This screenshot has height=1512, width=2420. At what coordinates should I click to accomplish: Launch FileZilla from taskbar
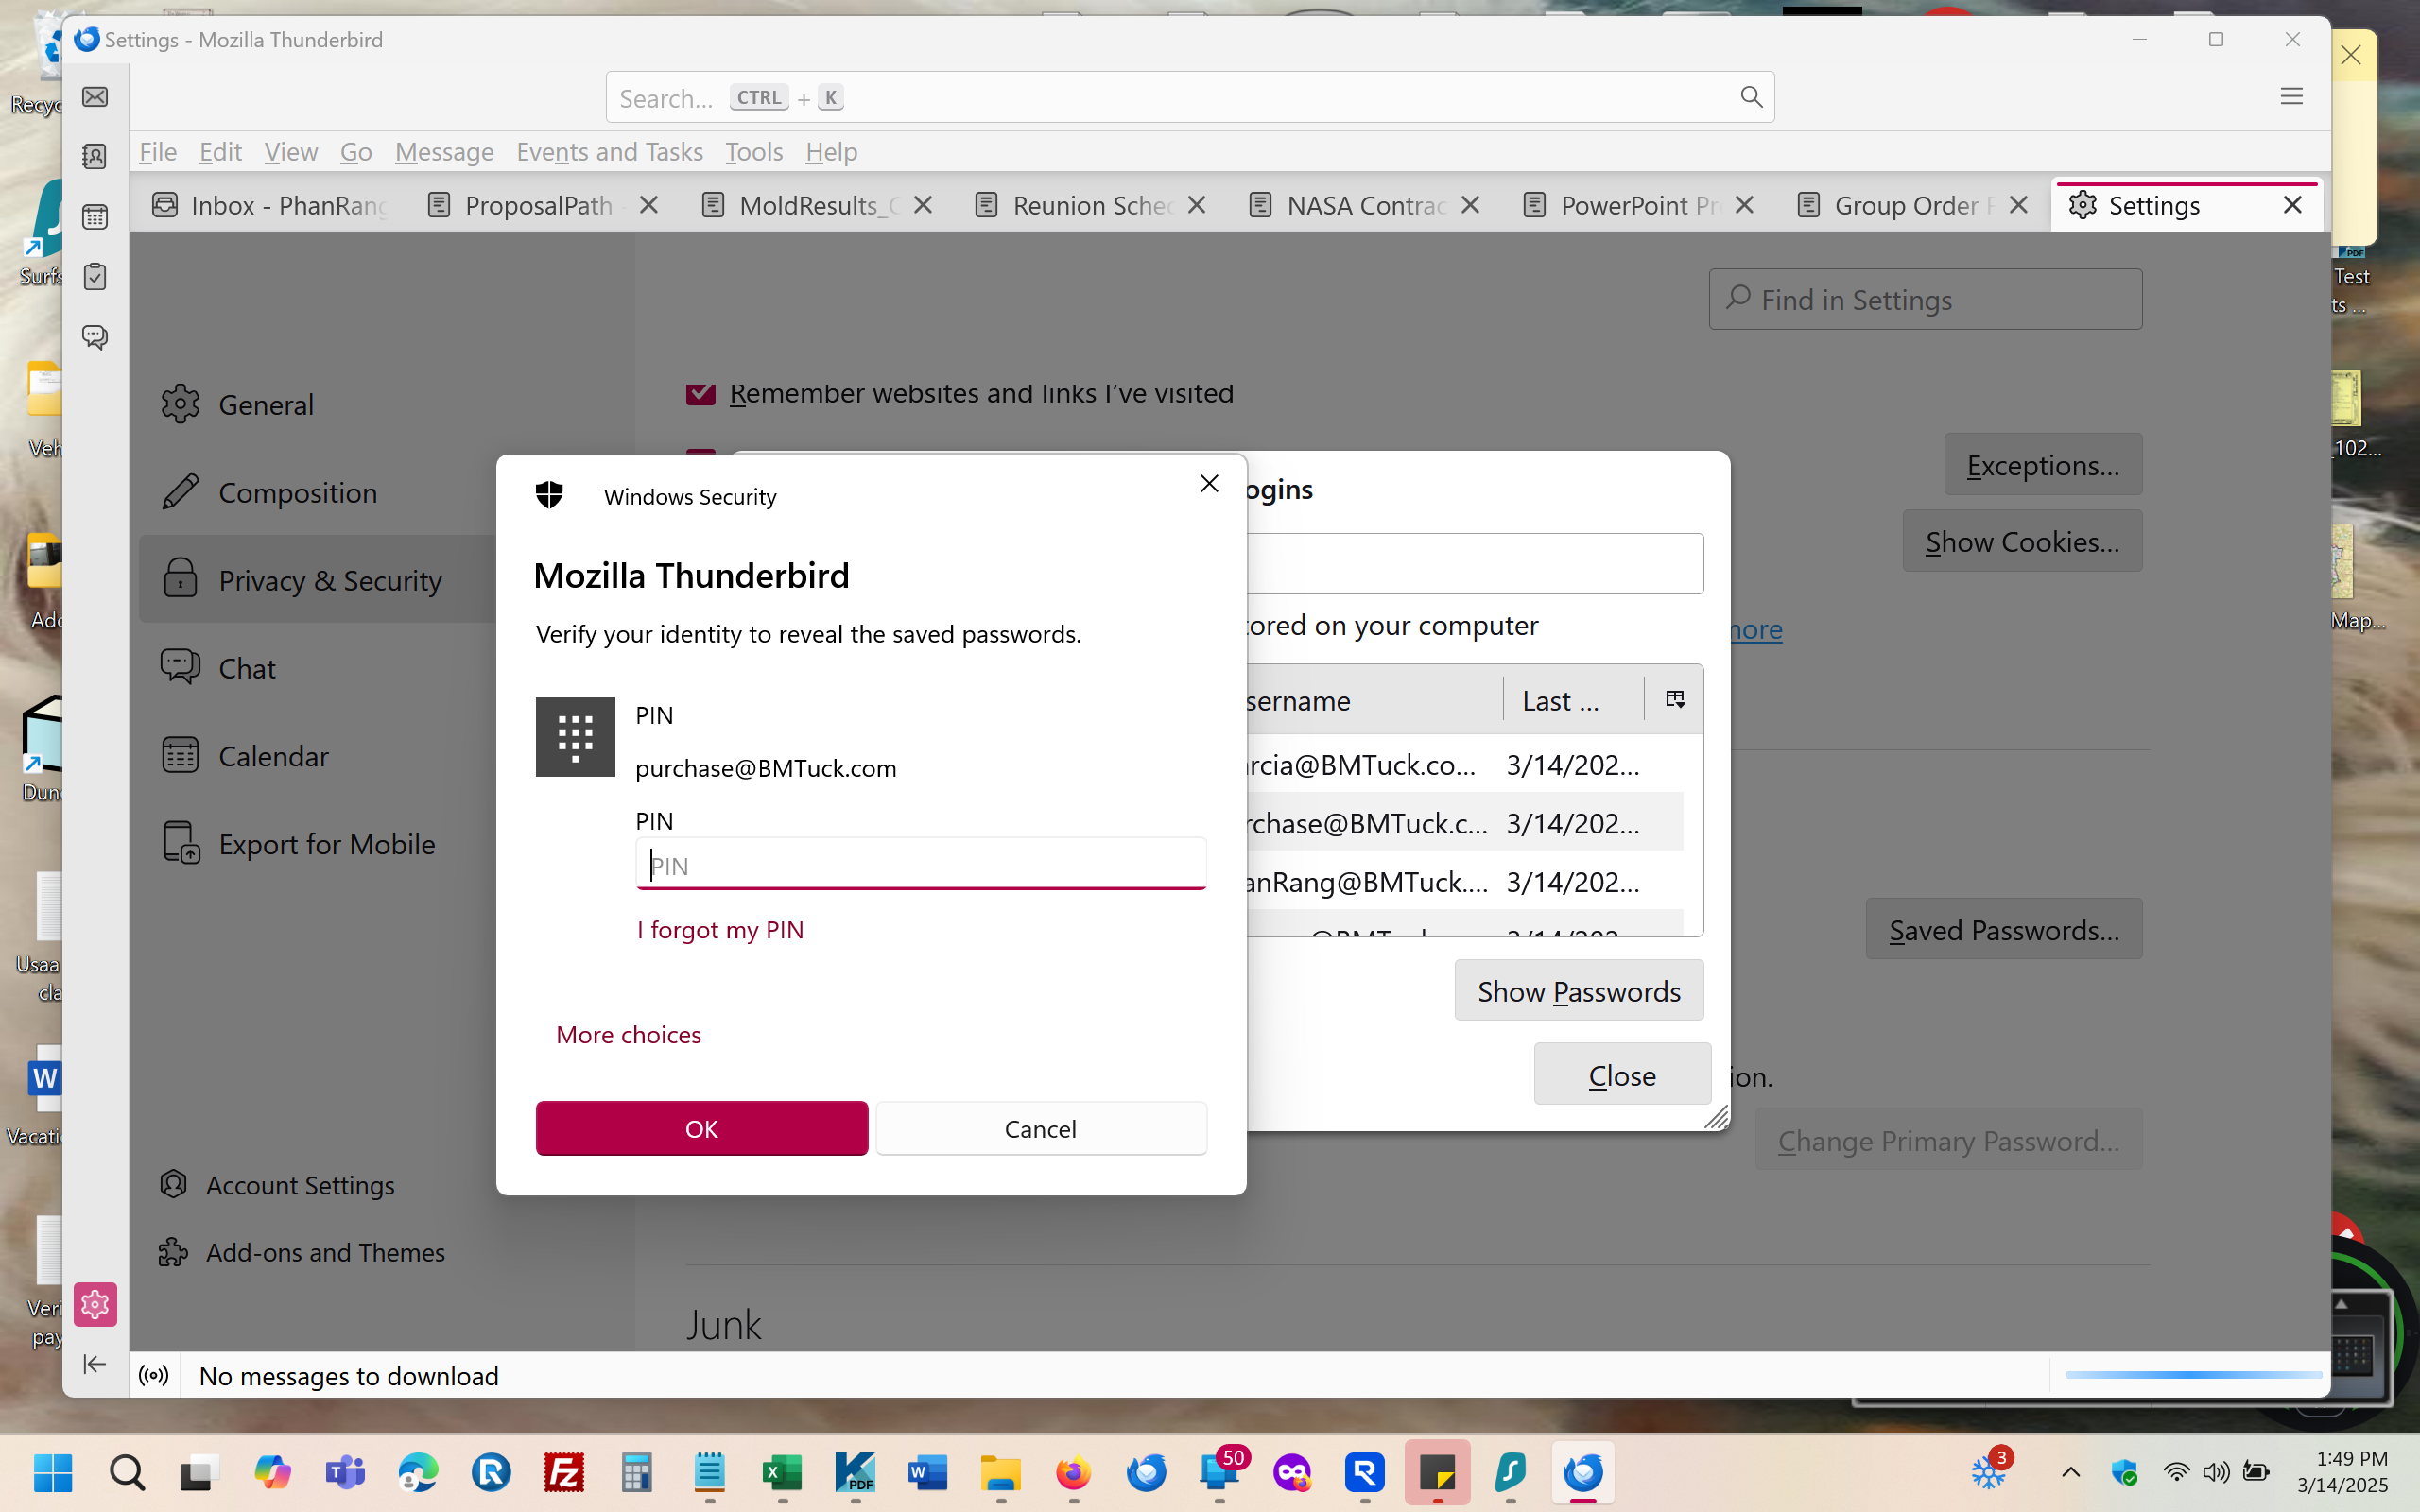pyautogui.click(x=564, y=1472)
